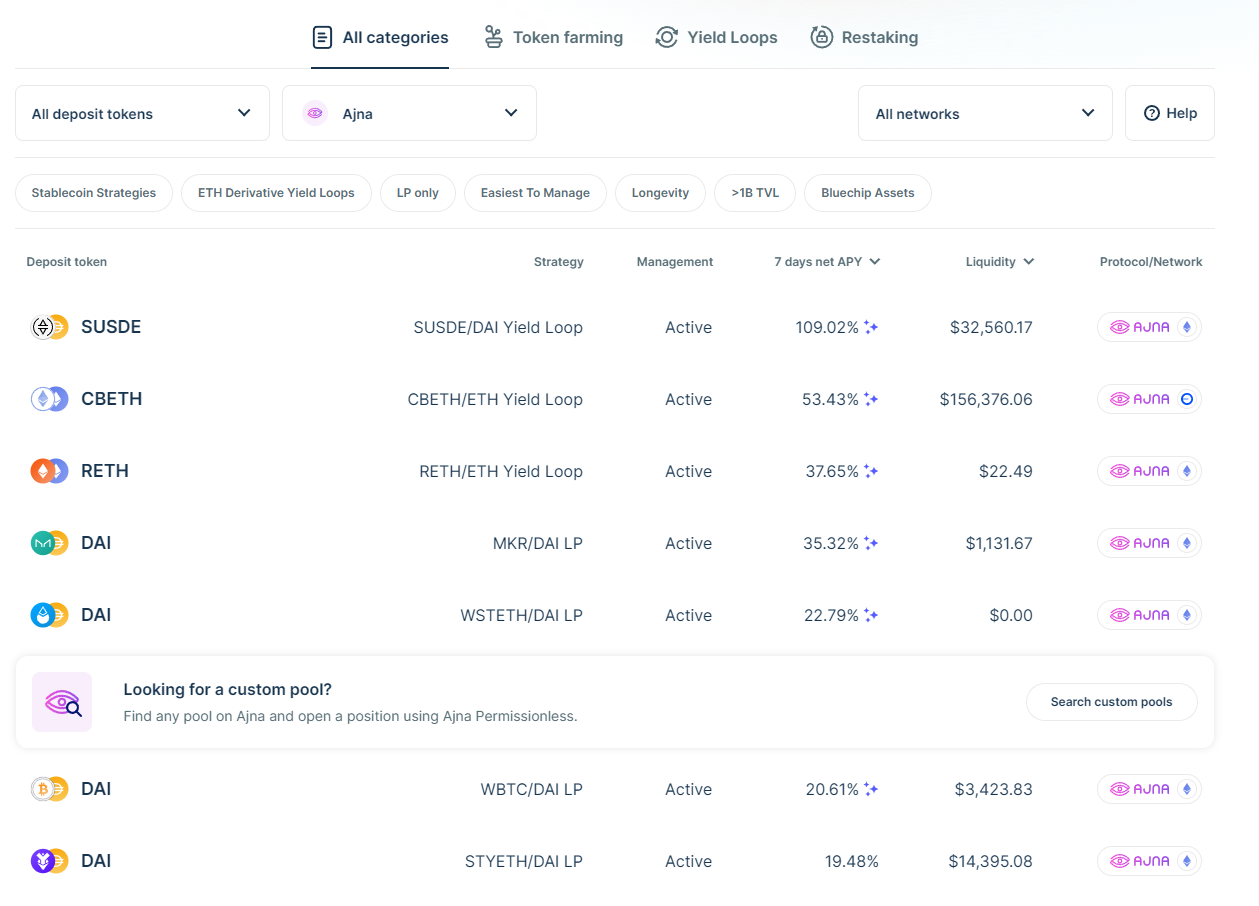1259x906 pixels.
Task: Click the Ajna badge in RETH row
Action: coord(1149,471)
